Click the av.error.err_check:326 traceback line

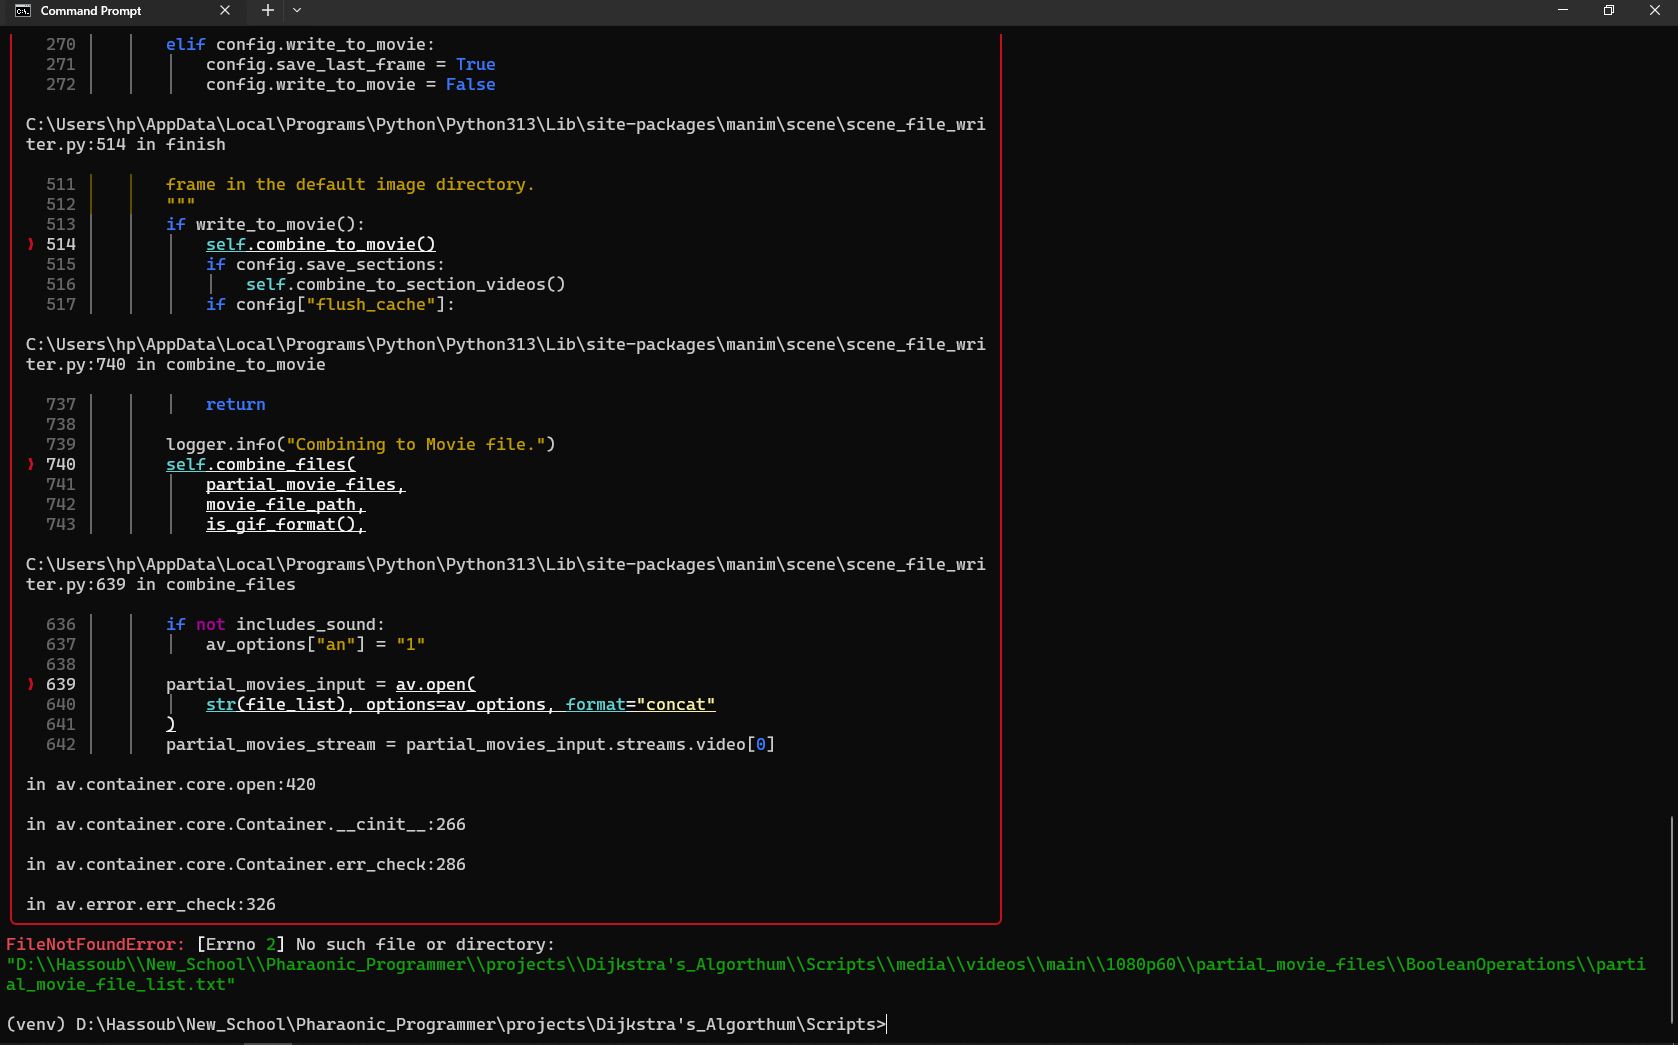point(150,904)
